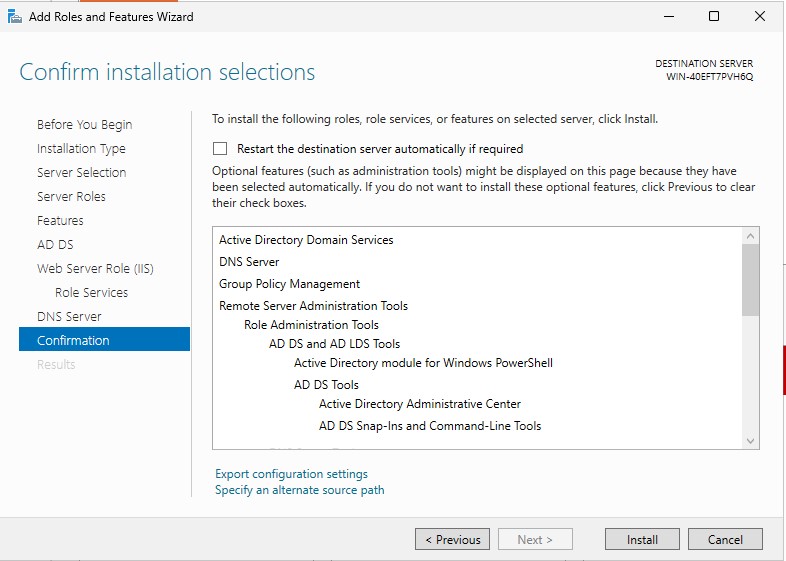Image resolution: width=786 pixels, height=561 pixels.
Task: Select Installation Type in sidebar
Action: 81,149
